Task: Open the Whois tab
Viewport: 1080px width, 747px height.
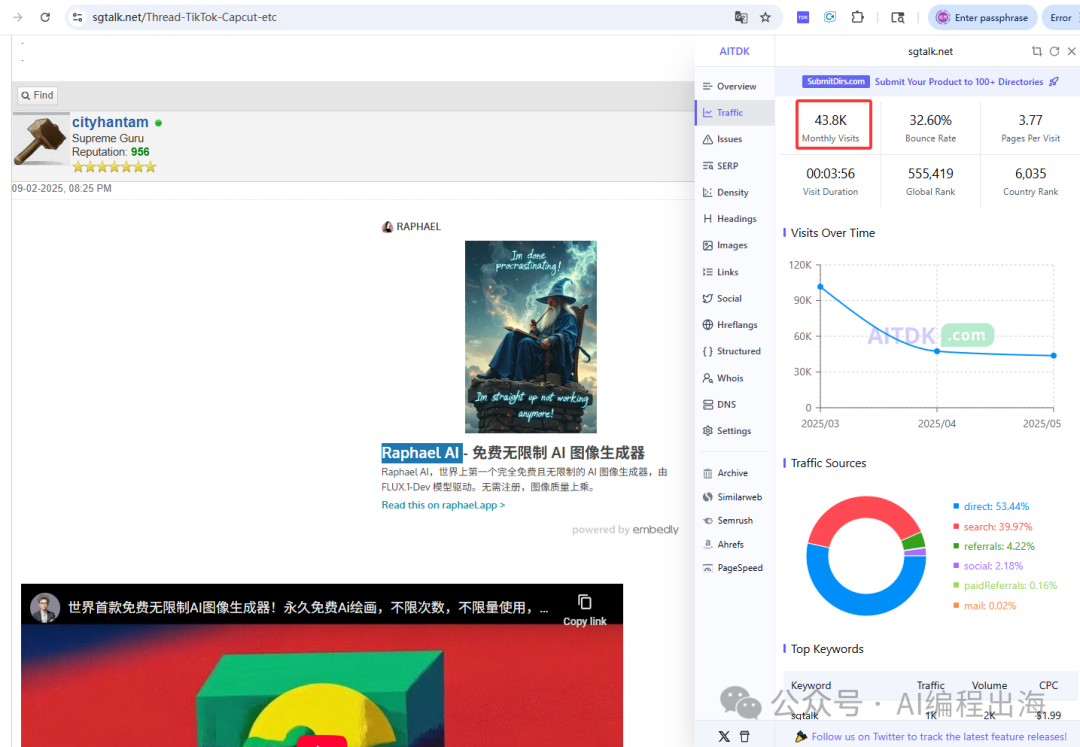Action: click(735, 378)
